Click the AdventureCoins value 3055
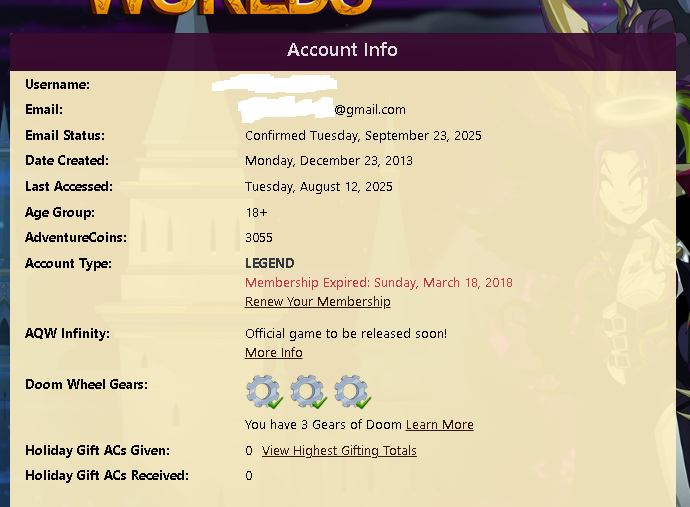The width and height of the screenshot is (690, 507). pyautogui.click(x=259, y=238)
